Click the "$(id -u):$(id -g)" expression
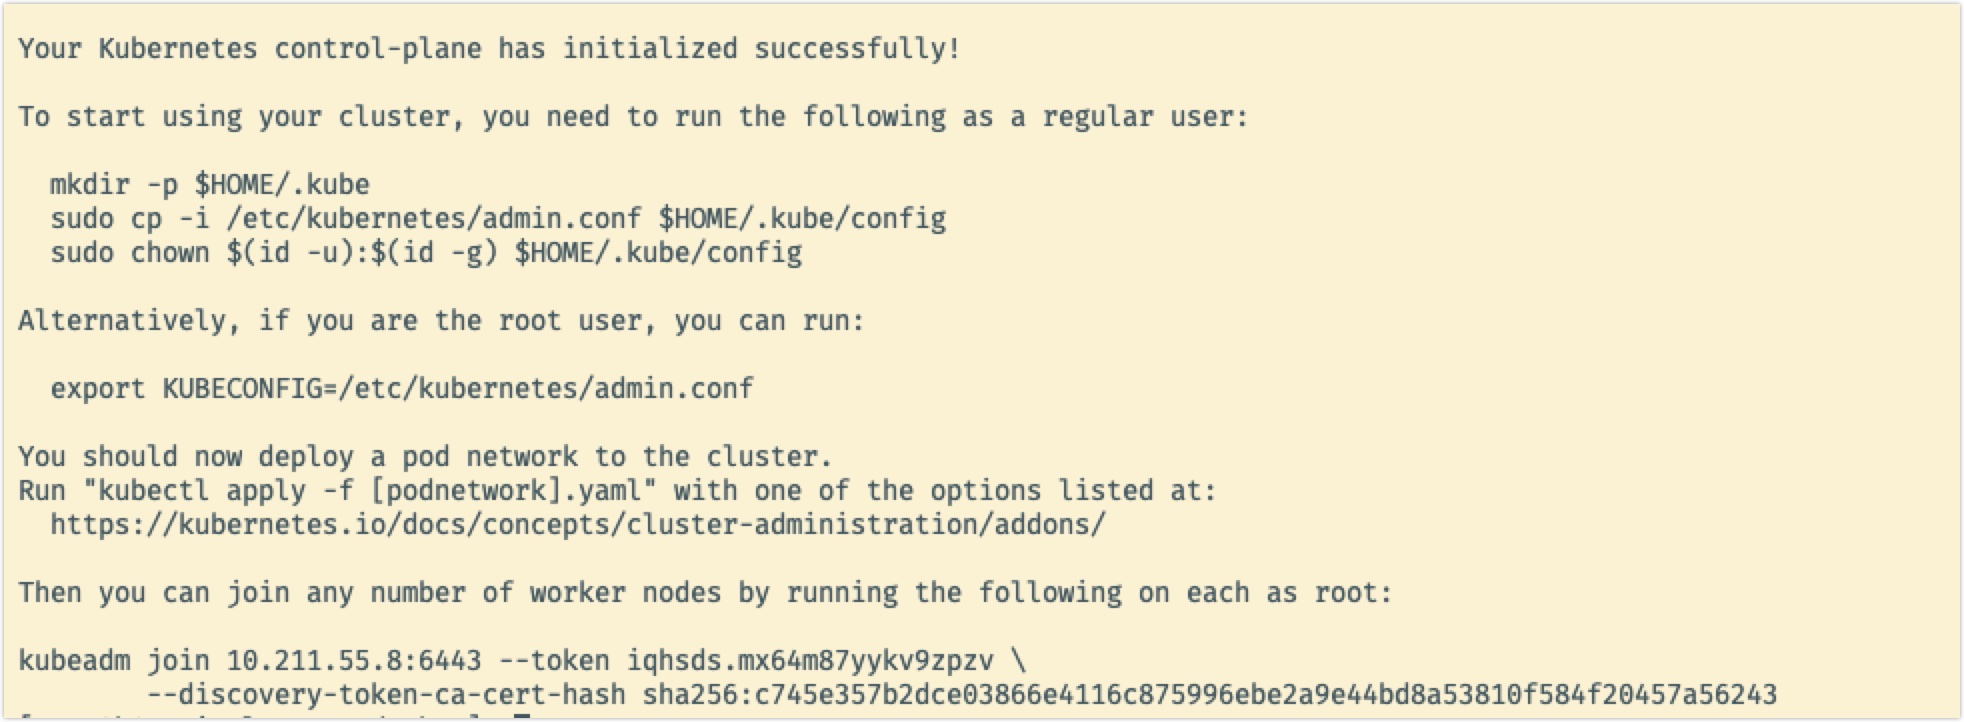This screenshot has width=1964, height=722. (362, 253)
